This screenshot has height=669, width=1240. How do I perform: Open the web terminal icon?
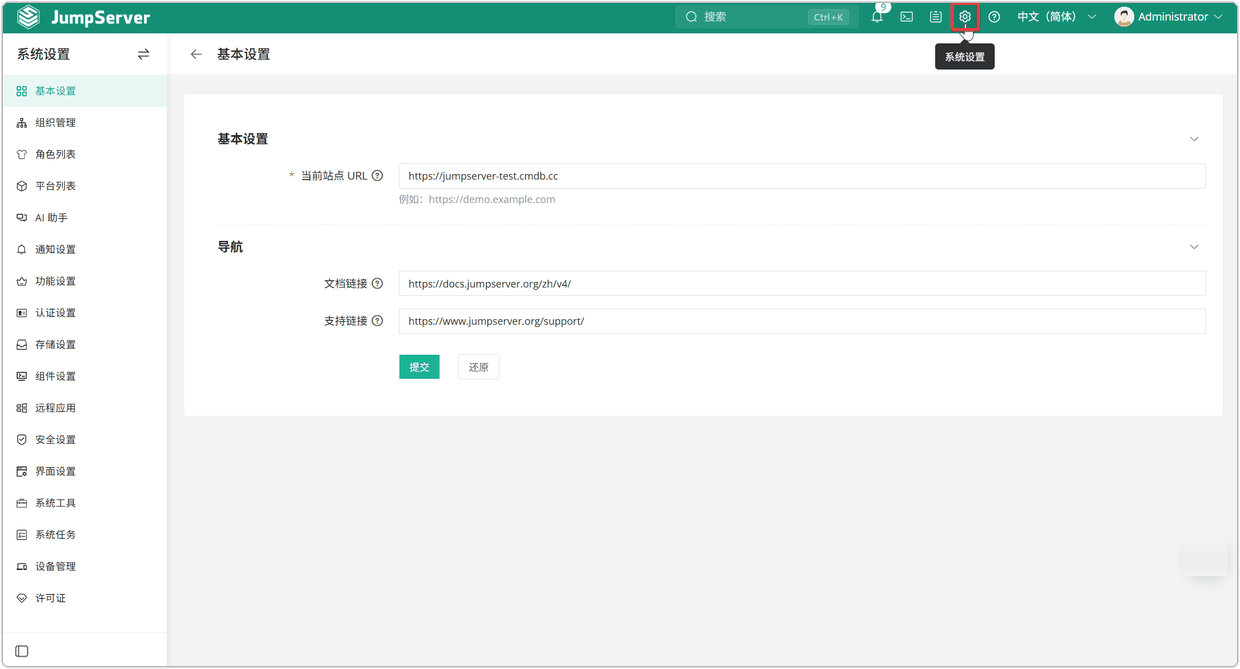pyautogui.click(x=907, y=17)
